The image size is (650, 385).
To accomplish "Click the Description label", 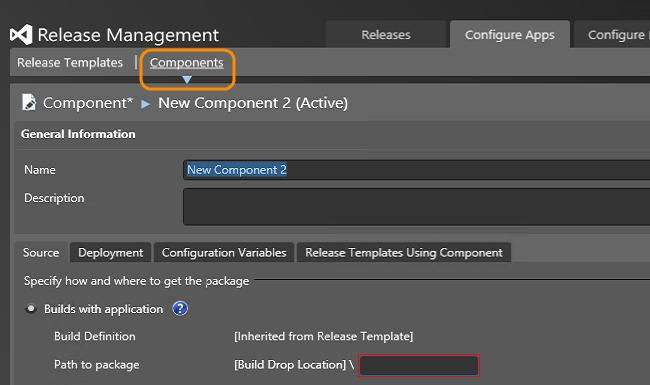I will coord(54,198).
